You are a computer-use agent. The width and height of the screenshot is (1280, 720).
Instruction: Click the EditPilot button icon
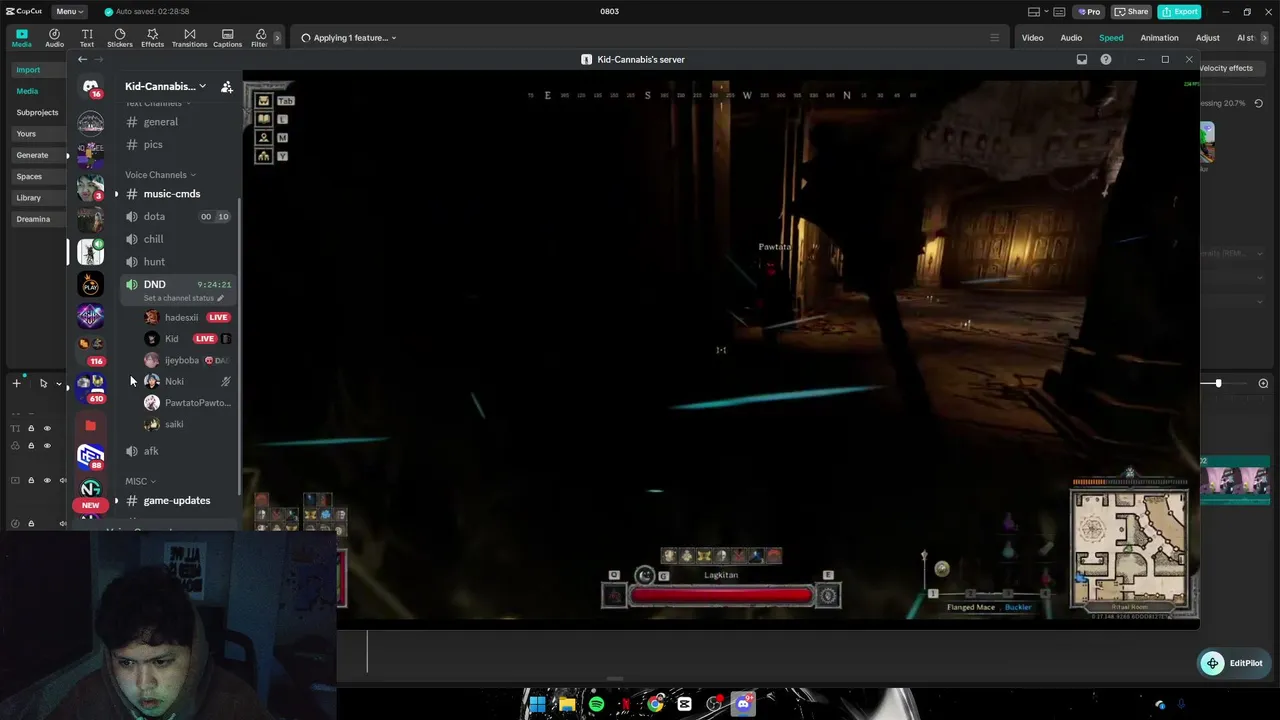pyautogui.click(x=1212, y=663)
